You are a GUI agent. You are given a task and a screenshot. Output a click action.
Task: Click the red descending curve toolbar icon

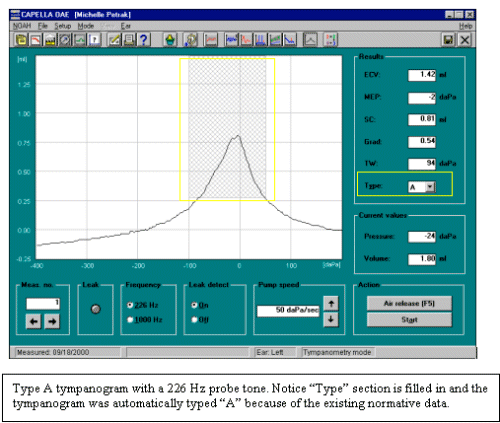(36, 40)
